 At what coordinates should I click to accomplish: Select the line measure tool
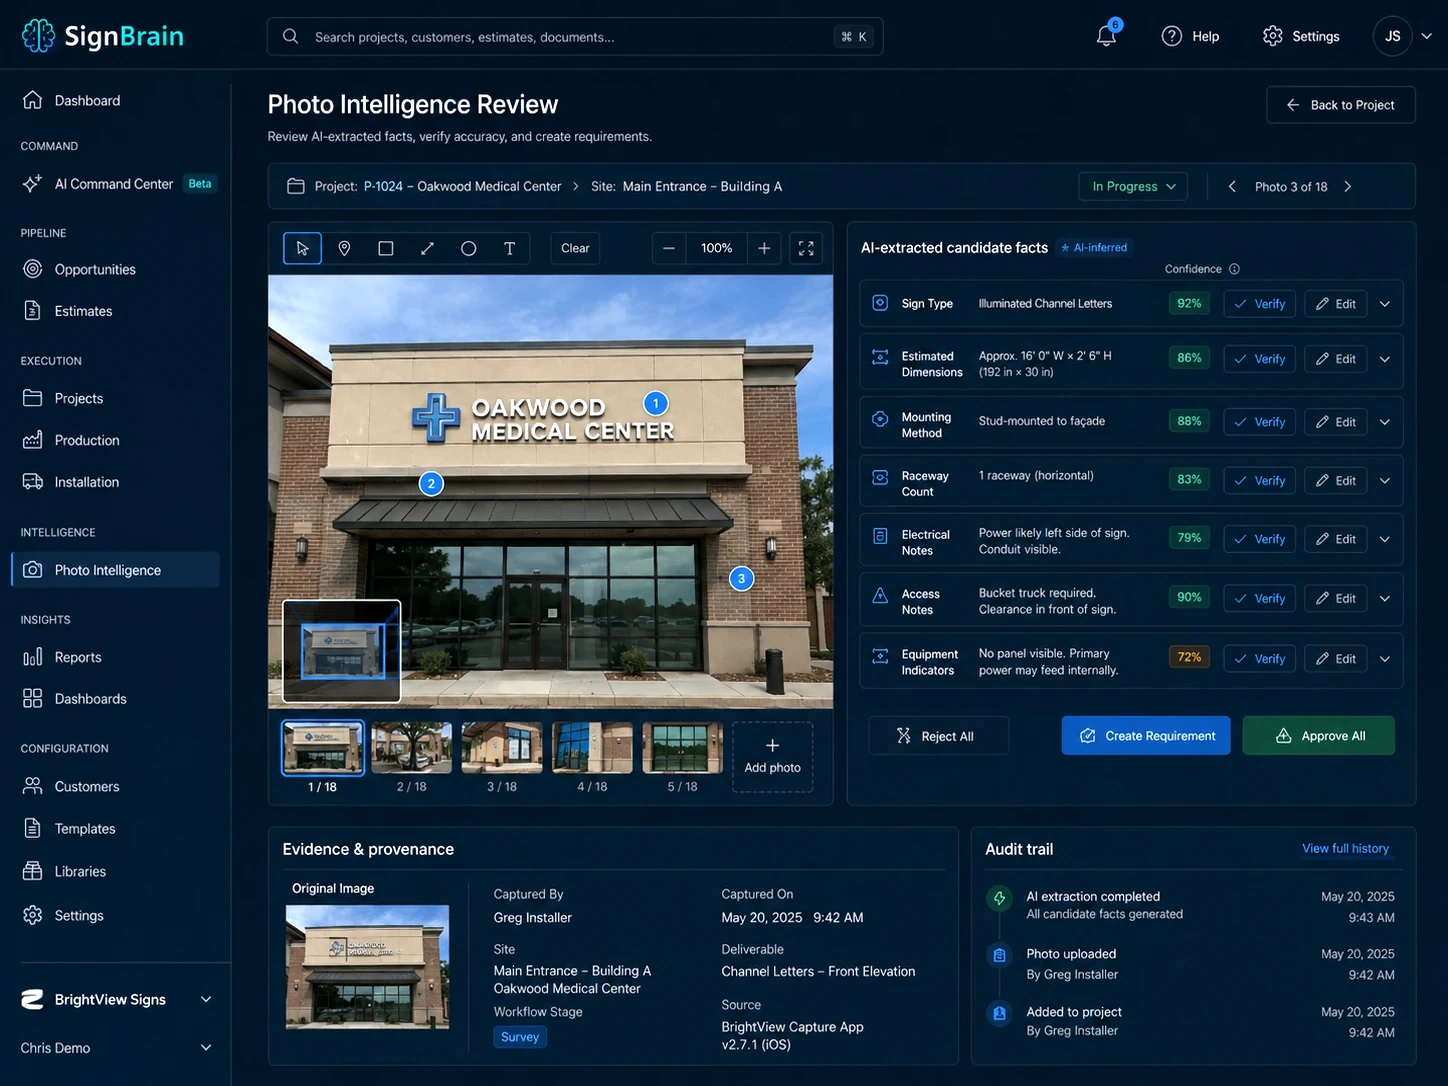click(x=427, y=248)
